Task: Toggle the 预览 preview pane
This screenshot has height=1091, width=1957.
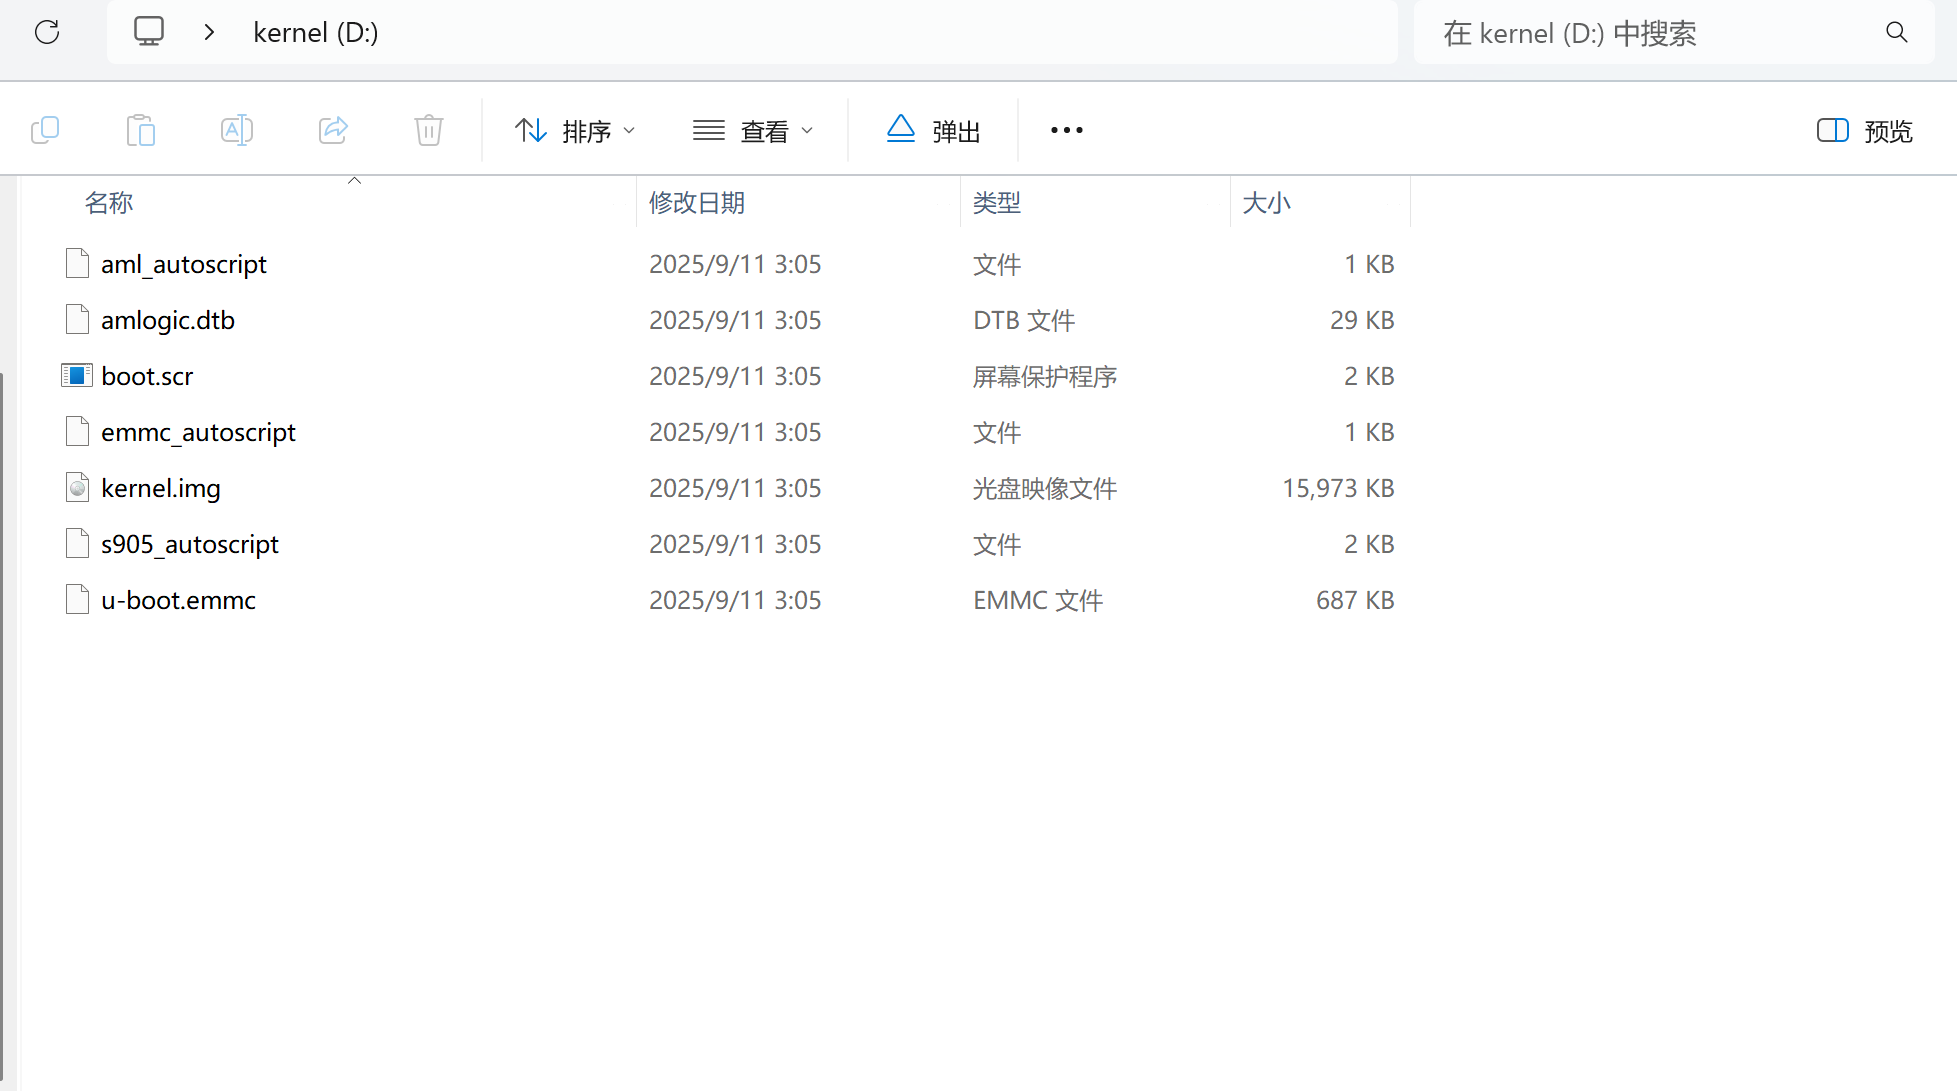Action: 1864,131
